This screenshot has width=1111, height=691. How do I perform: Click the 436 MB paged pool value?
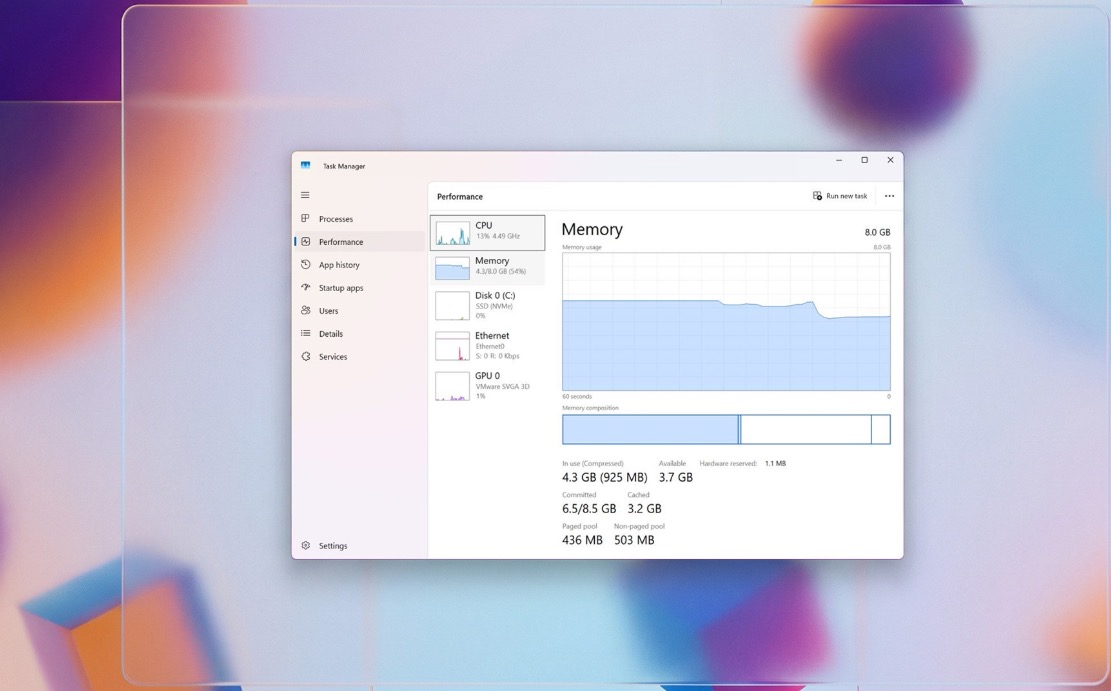pos(582,540)
